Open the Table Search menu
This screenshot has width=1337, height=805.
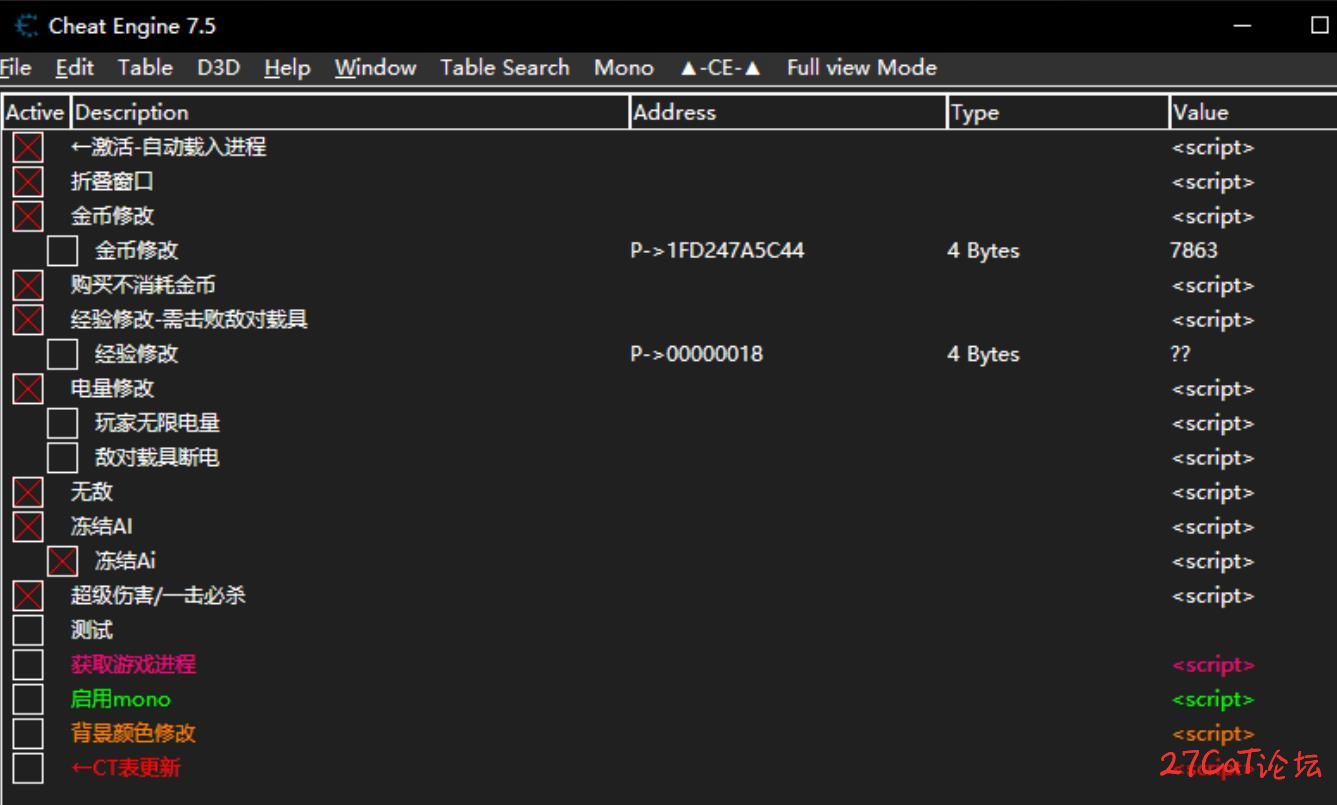[x=504, y=68]
